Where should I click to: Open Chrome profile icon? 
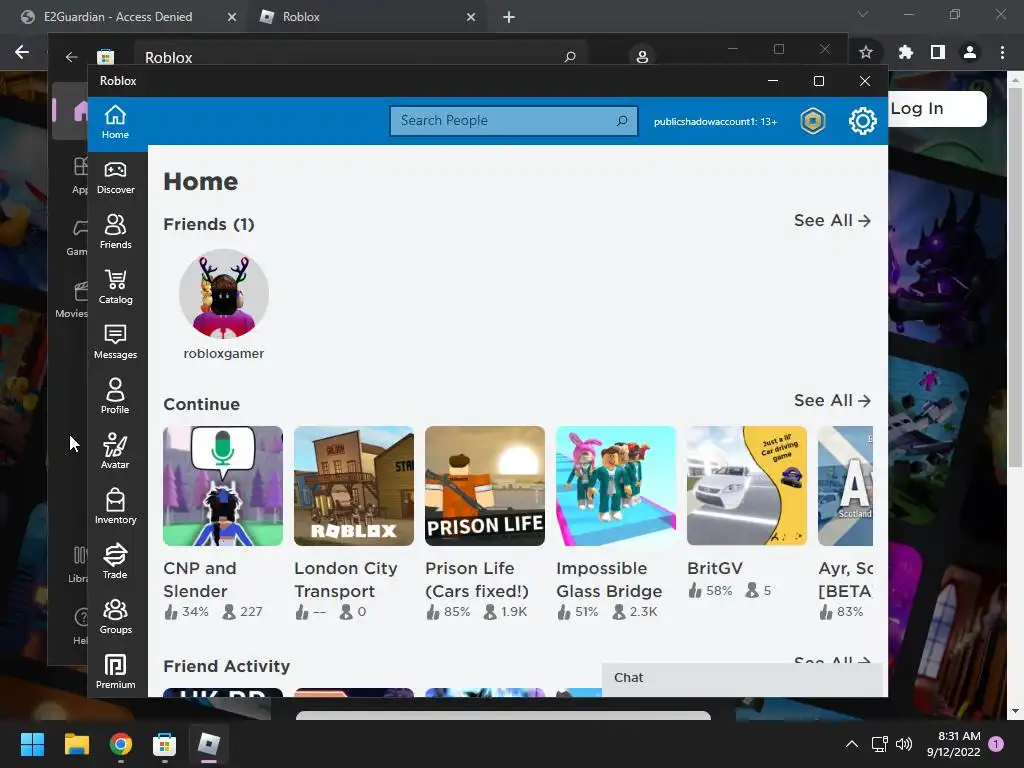tap(970, 52)
